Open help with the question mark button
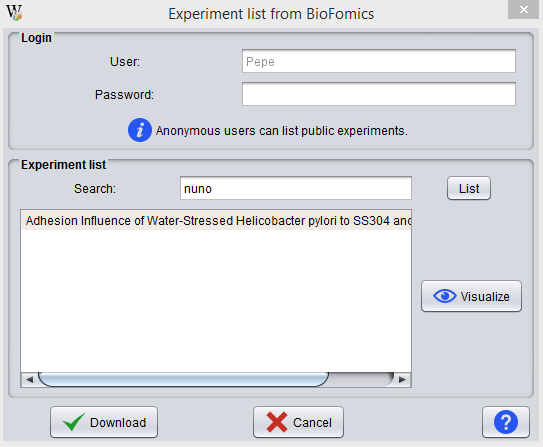The height and width of the screenshot is (447, 543). 506,422
